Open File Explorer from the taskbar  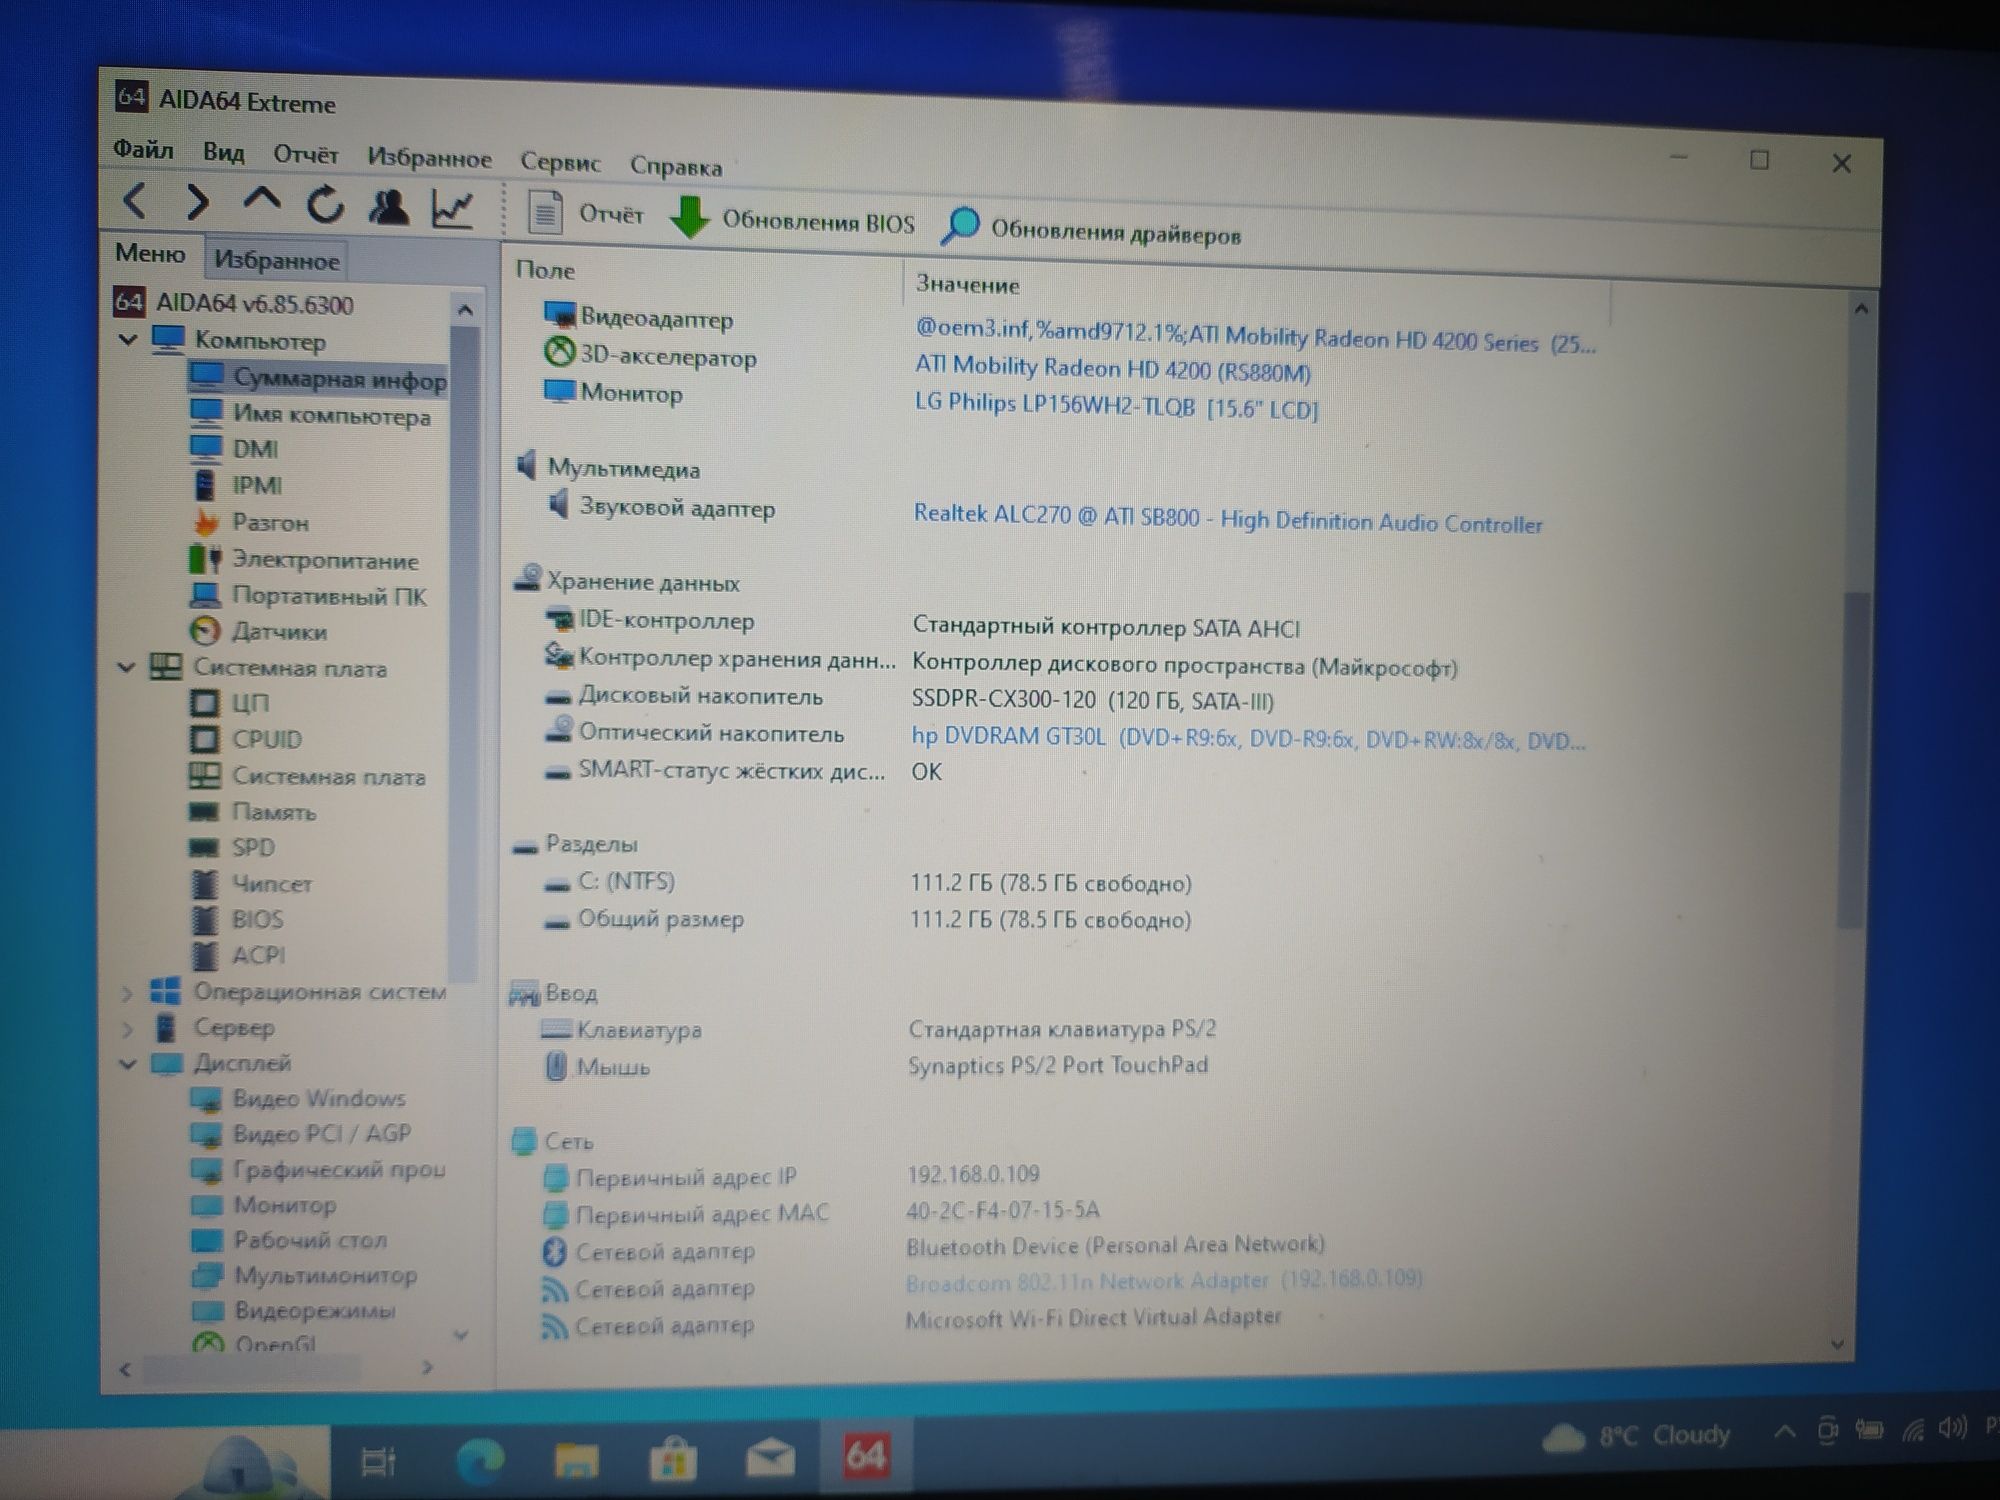pyautogui.click(x=576, y=1460)
